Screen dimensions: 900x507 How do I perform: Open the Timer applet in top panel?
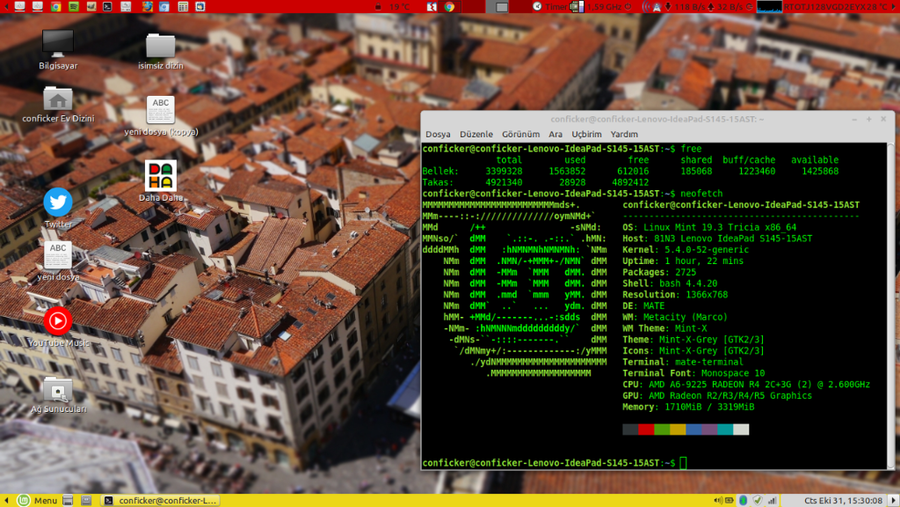coord(549,7)
